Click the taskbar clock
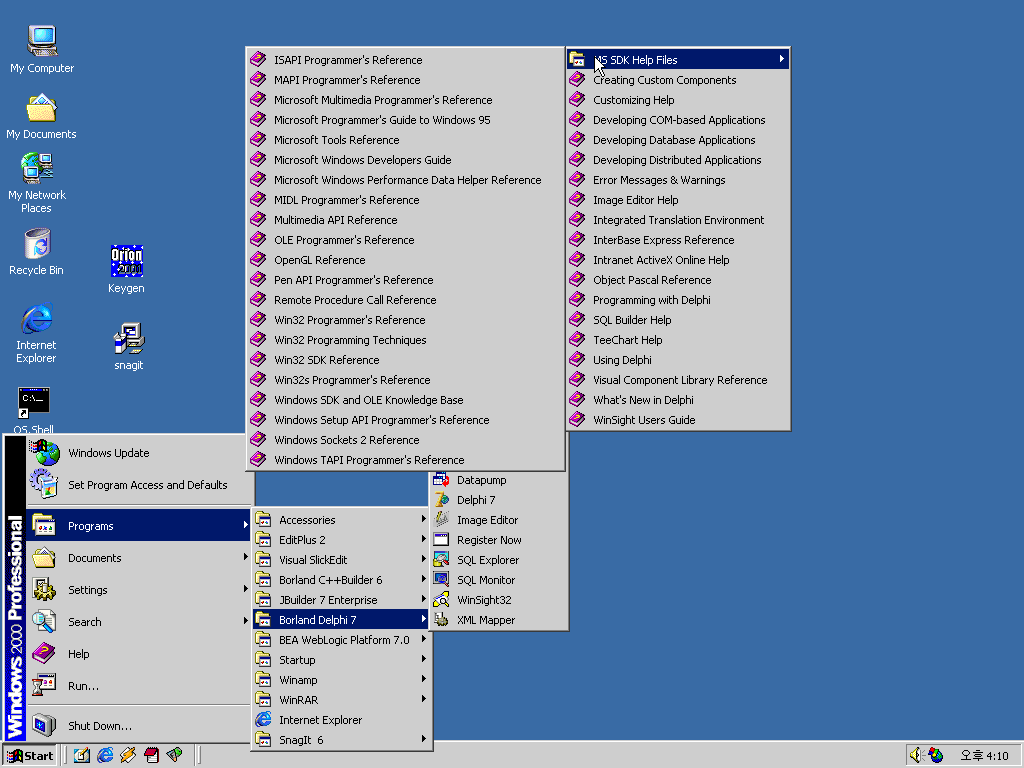Image resolution: width=1024 pixels, height=768 pixels. coord(983,755)
